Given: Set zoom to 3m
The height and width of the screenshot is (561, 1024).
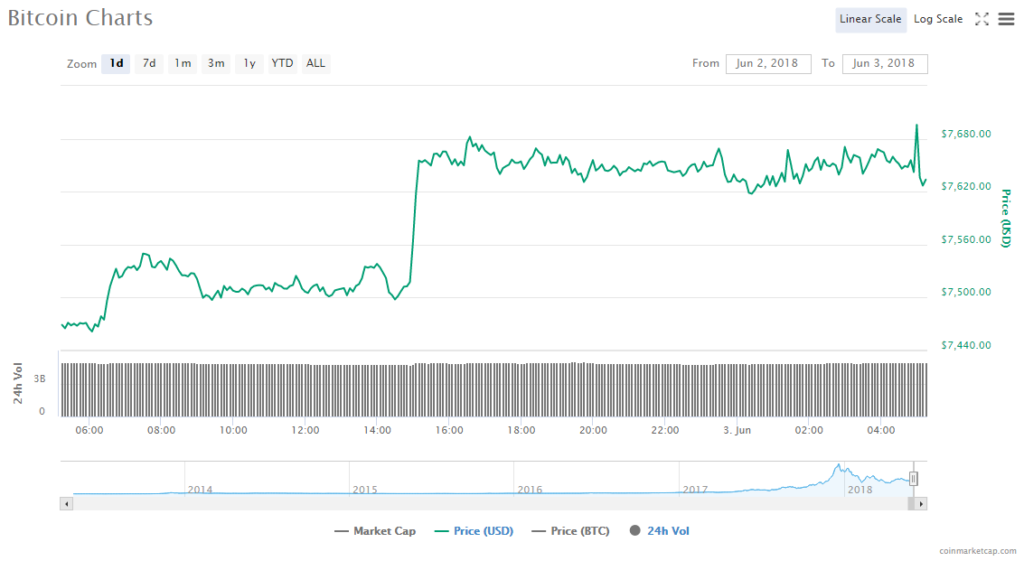Looking at the screenshot, I should [x=216, y=63].
